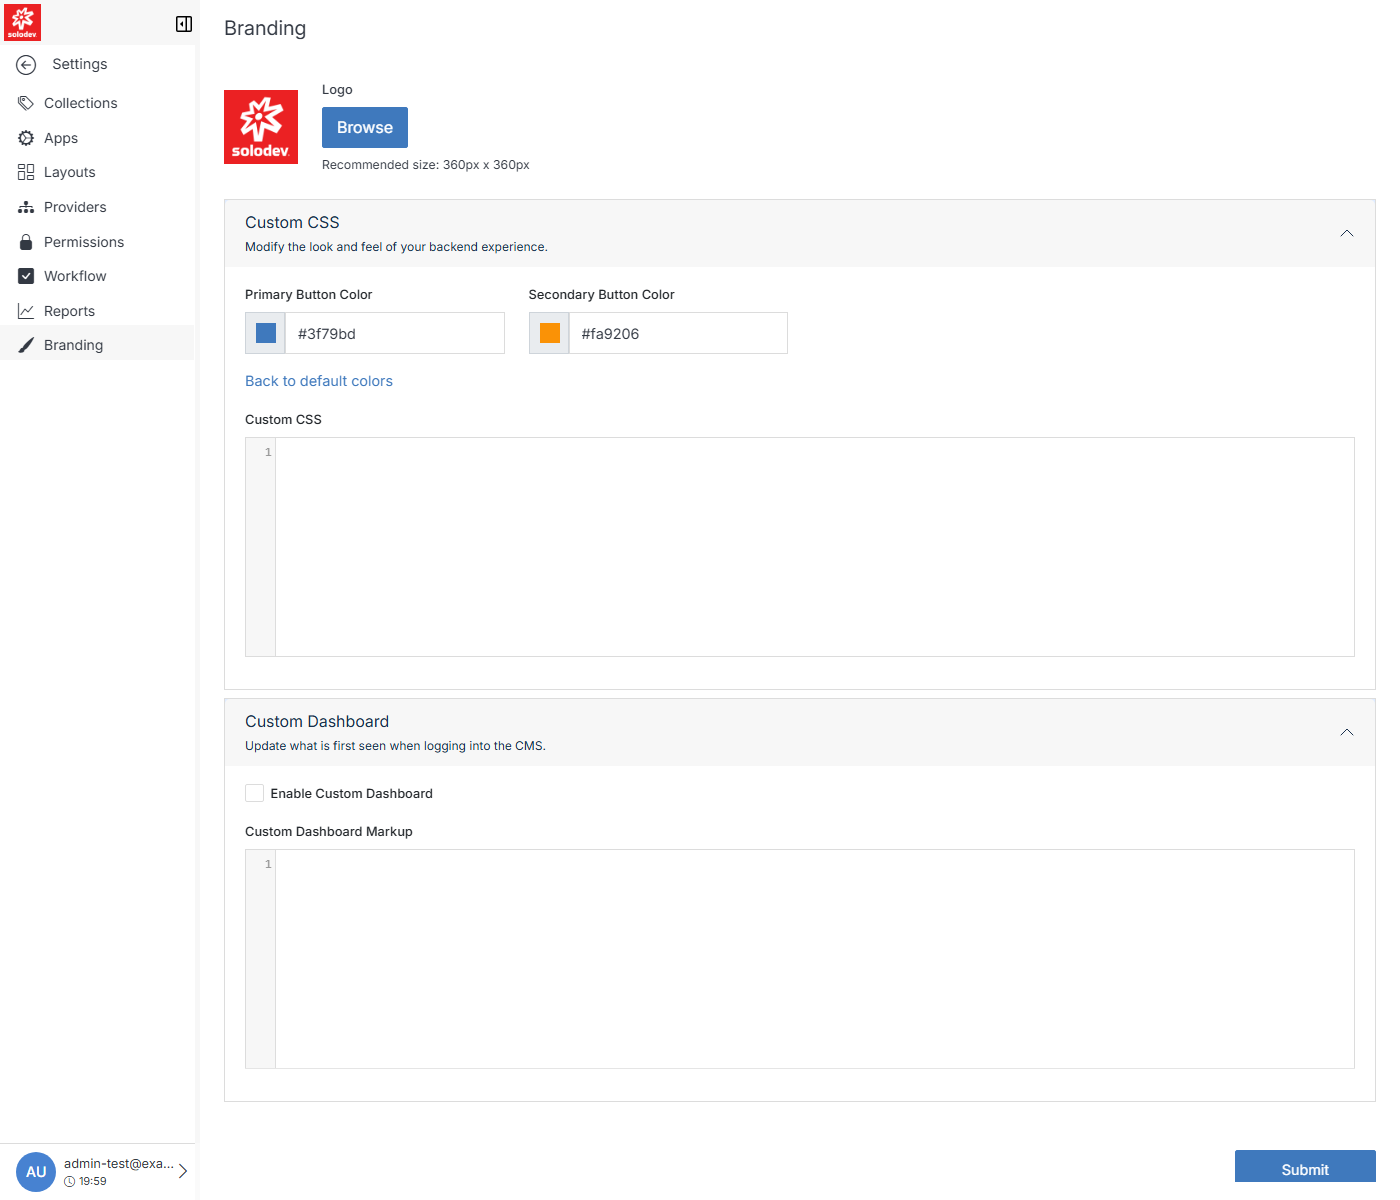
Task: Click the Permissions lock icon
Action: coord(26,242)
